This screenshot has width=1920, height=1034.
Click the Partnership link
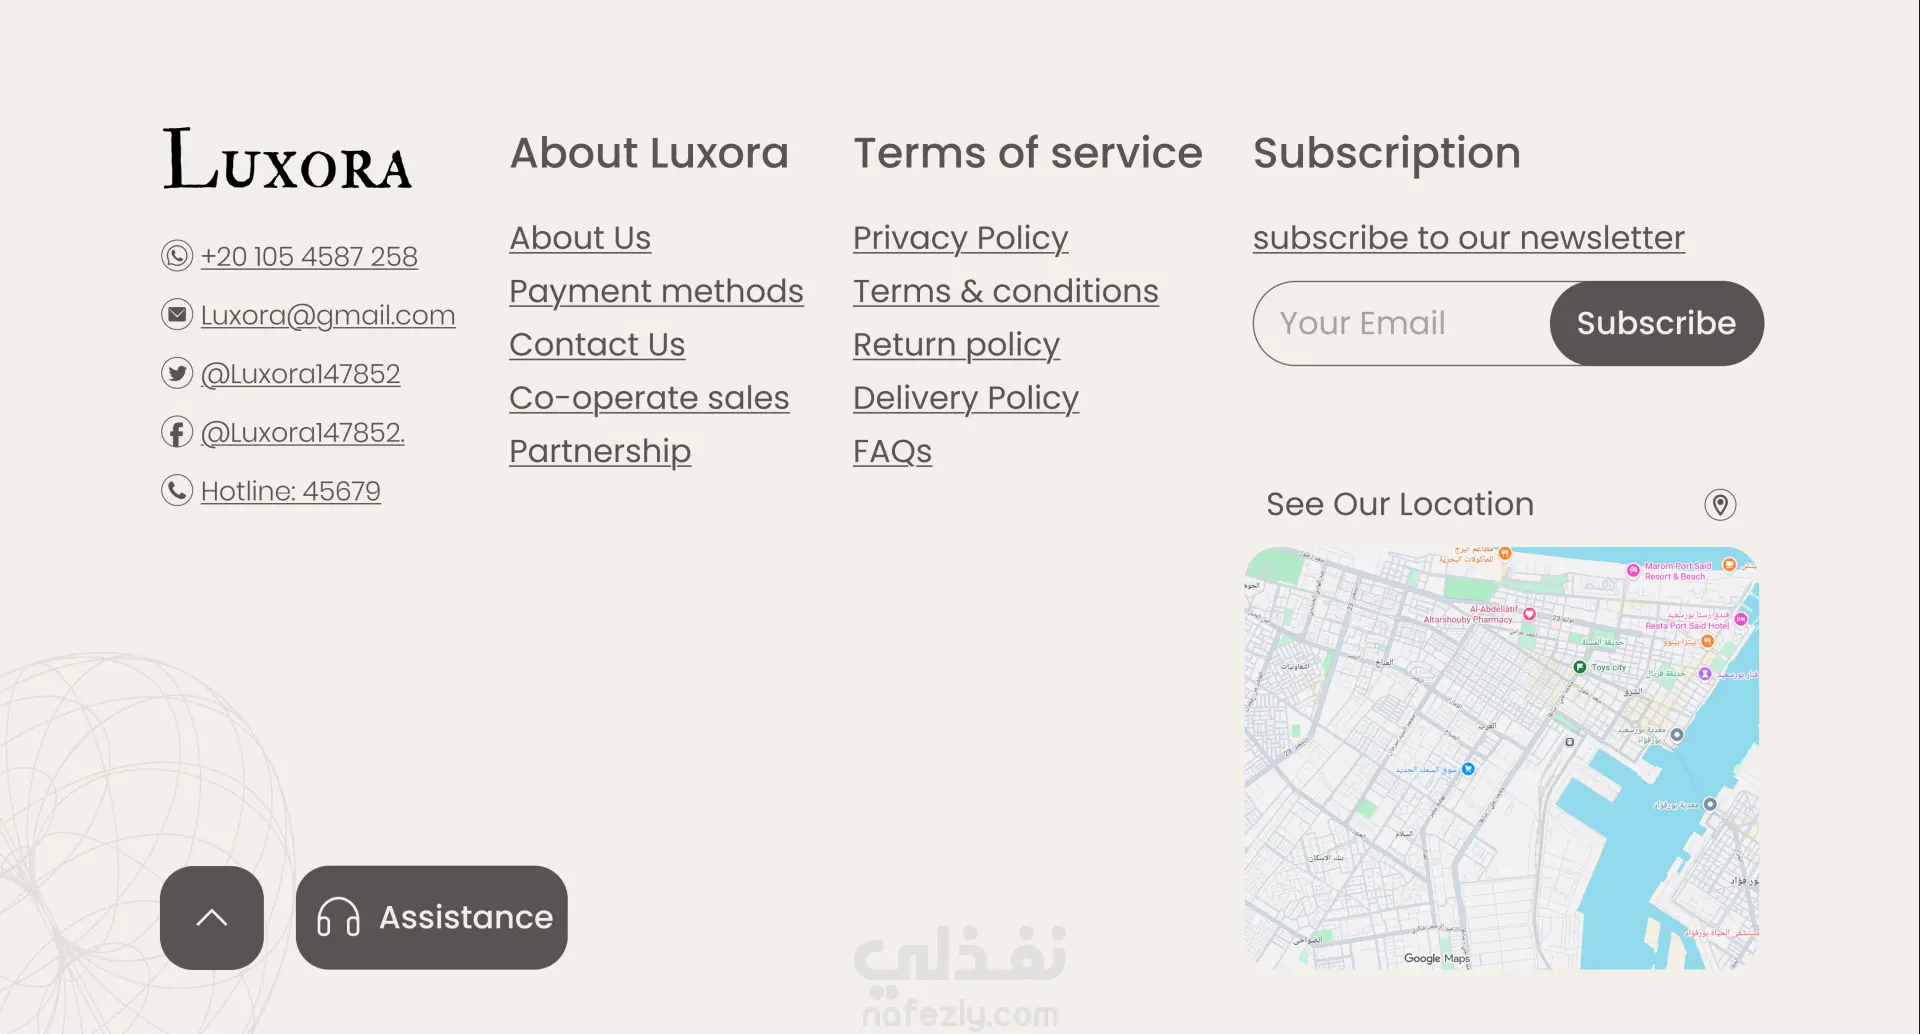(600, 452)
